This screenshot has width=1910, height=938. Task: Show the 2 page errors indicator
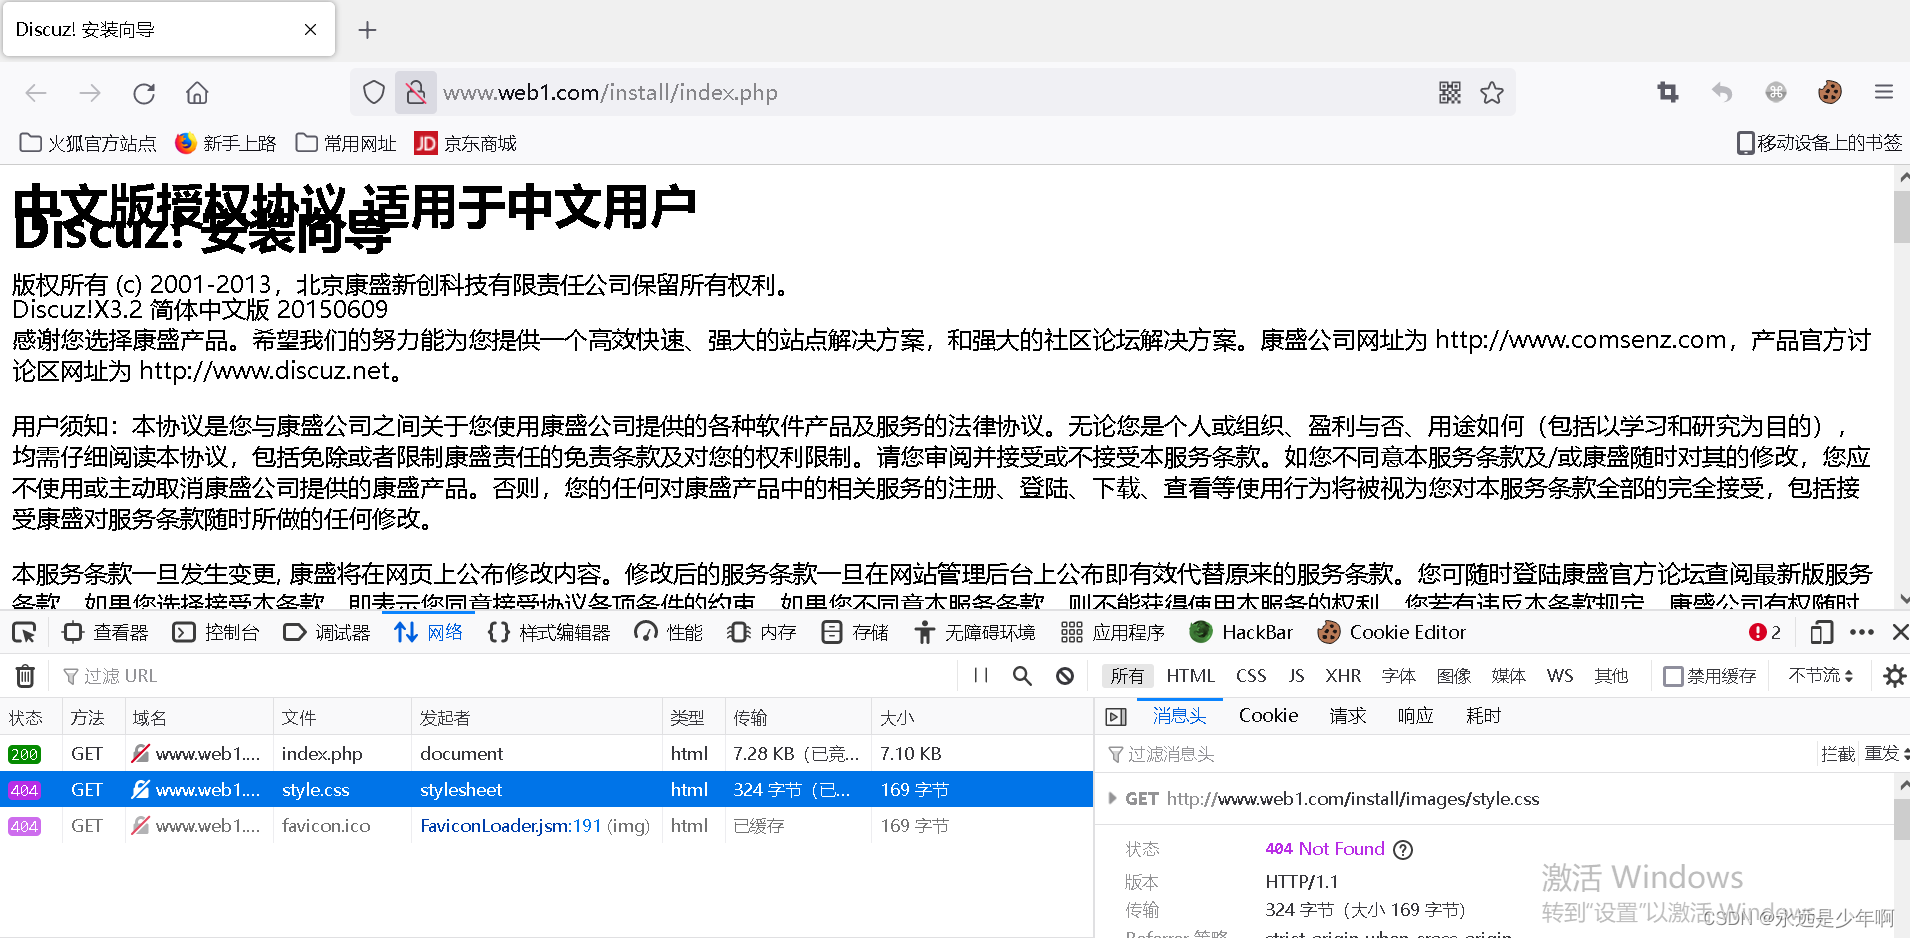(x=1765, y=632)
